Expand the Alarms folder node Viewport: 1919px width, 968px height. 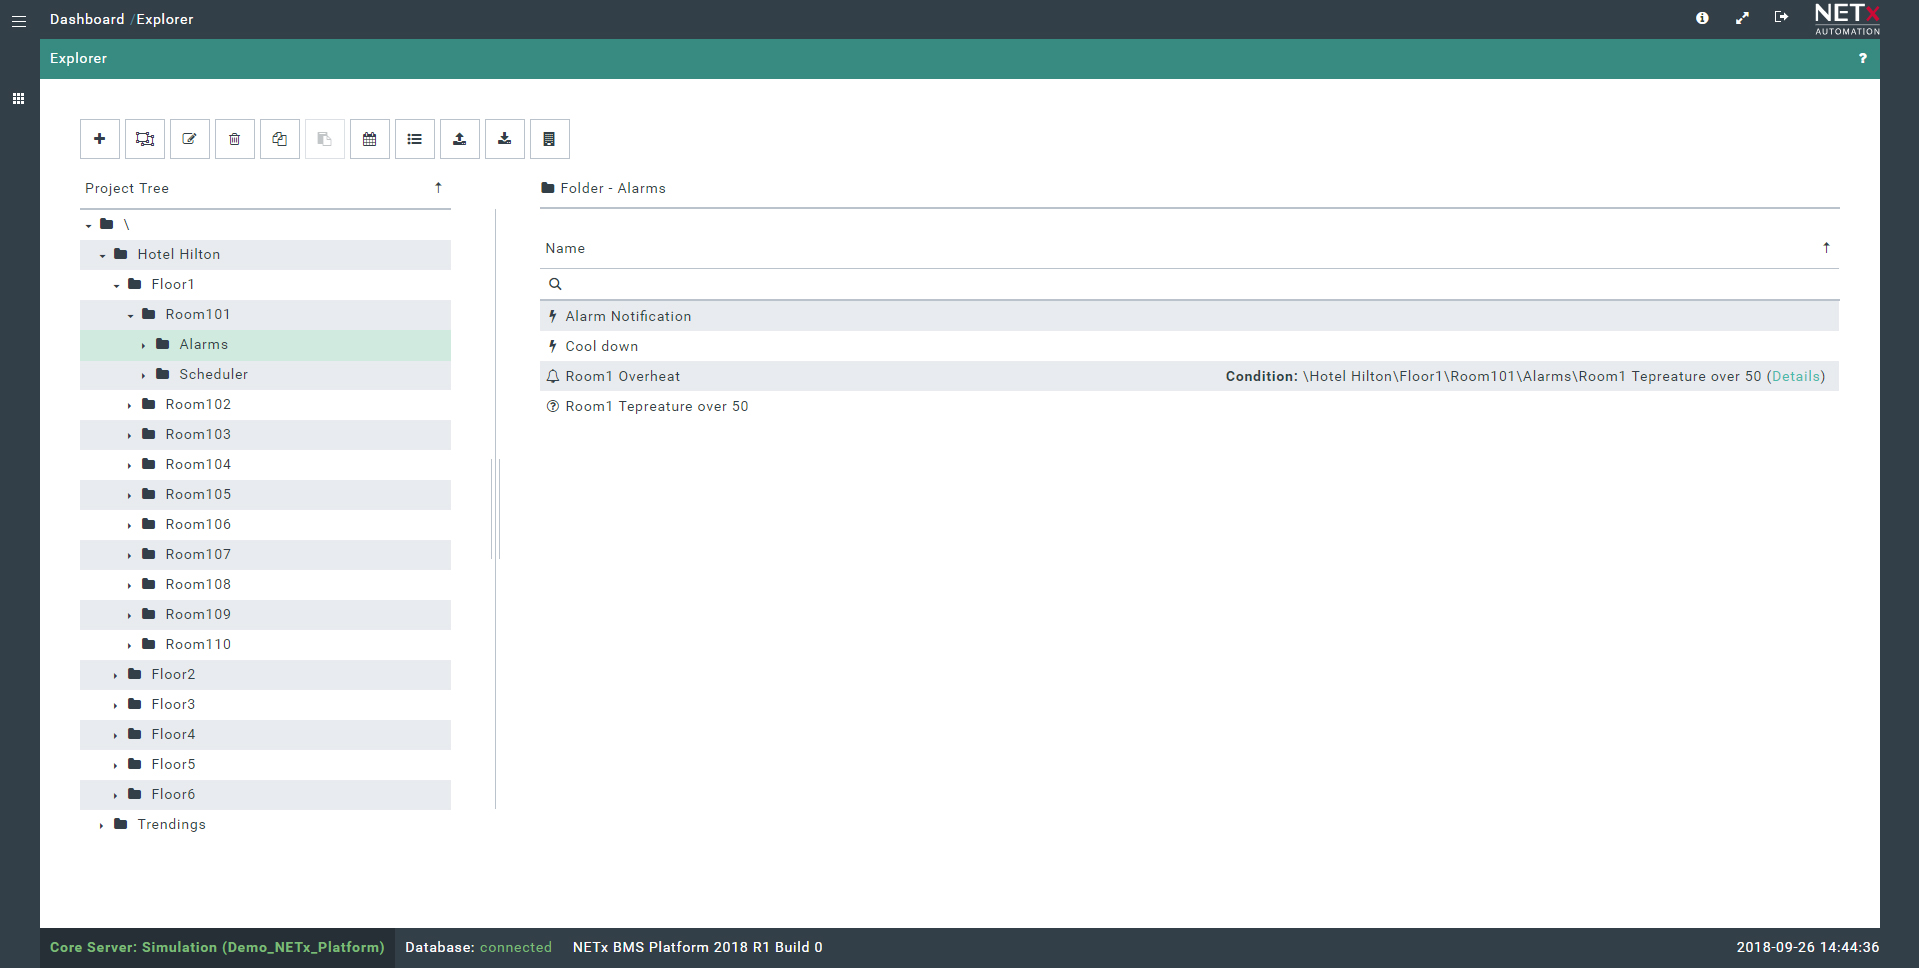[x=143, y=345]
